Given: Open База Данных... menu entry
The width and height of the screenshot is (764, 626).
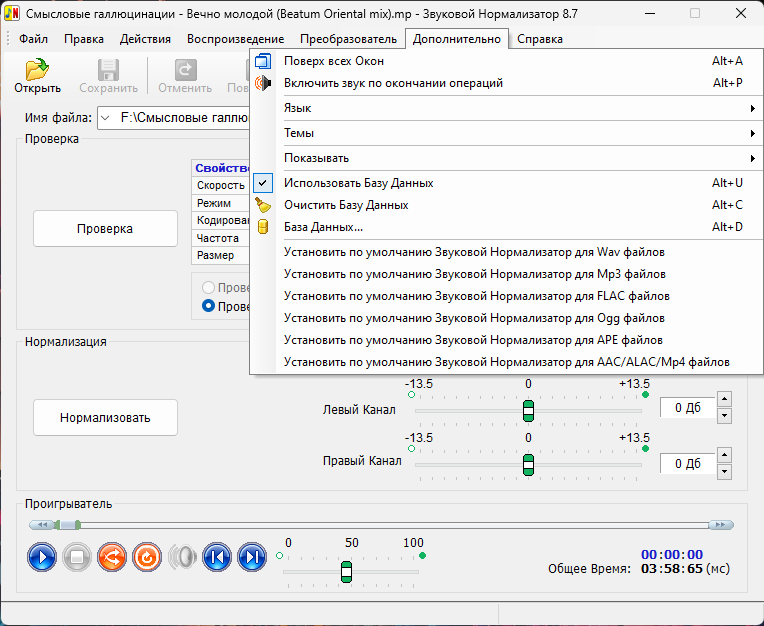Looking at the screenshot, I should pyautogui.click(x=507, y=227).
